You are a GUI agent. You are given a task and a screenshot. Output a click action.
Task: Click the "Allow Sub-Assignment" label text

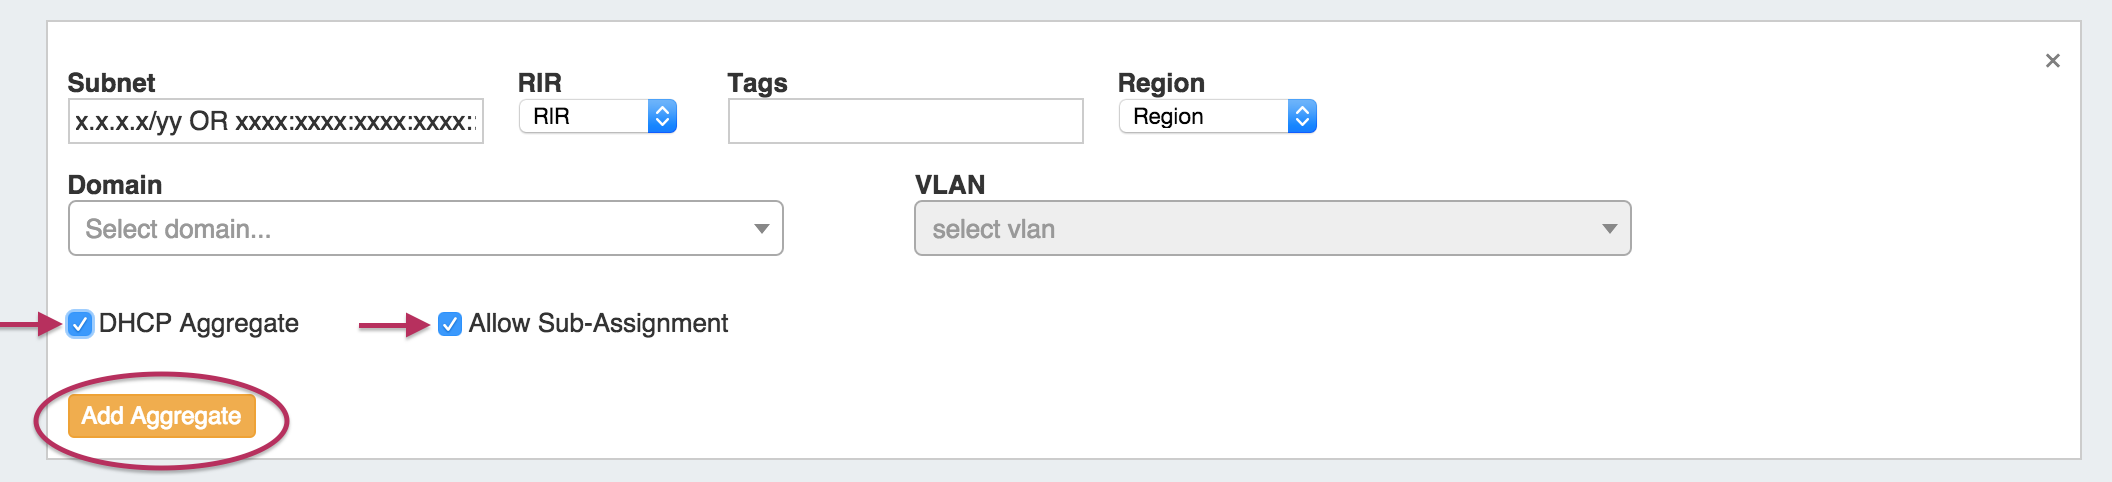coord(598,324)
